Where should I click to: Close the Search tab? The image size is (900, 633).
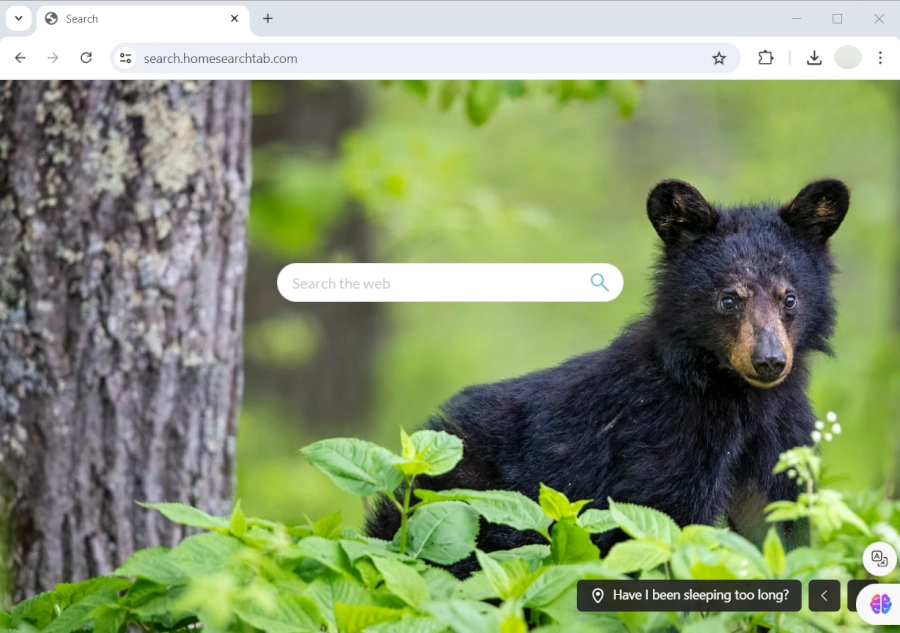[234, 18]
